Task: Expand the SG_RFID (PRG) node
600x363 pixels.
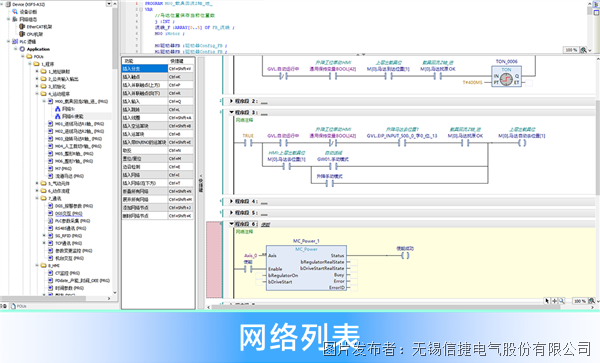Action: click(44, 236)
